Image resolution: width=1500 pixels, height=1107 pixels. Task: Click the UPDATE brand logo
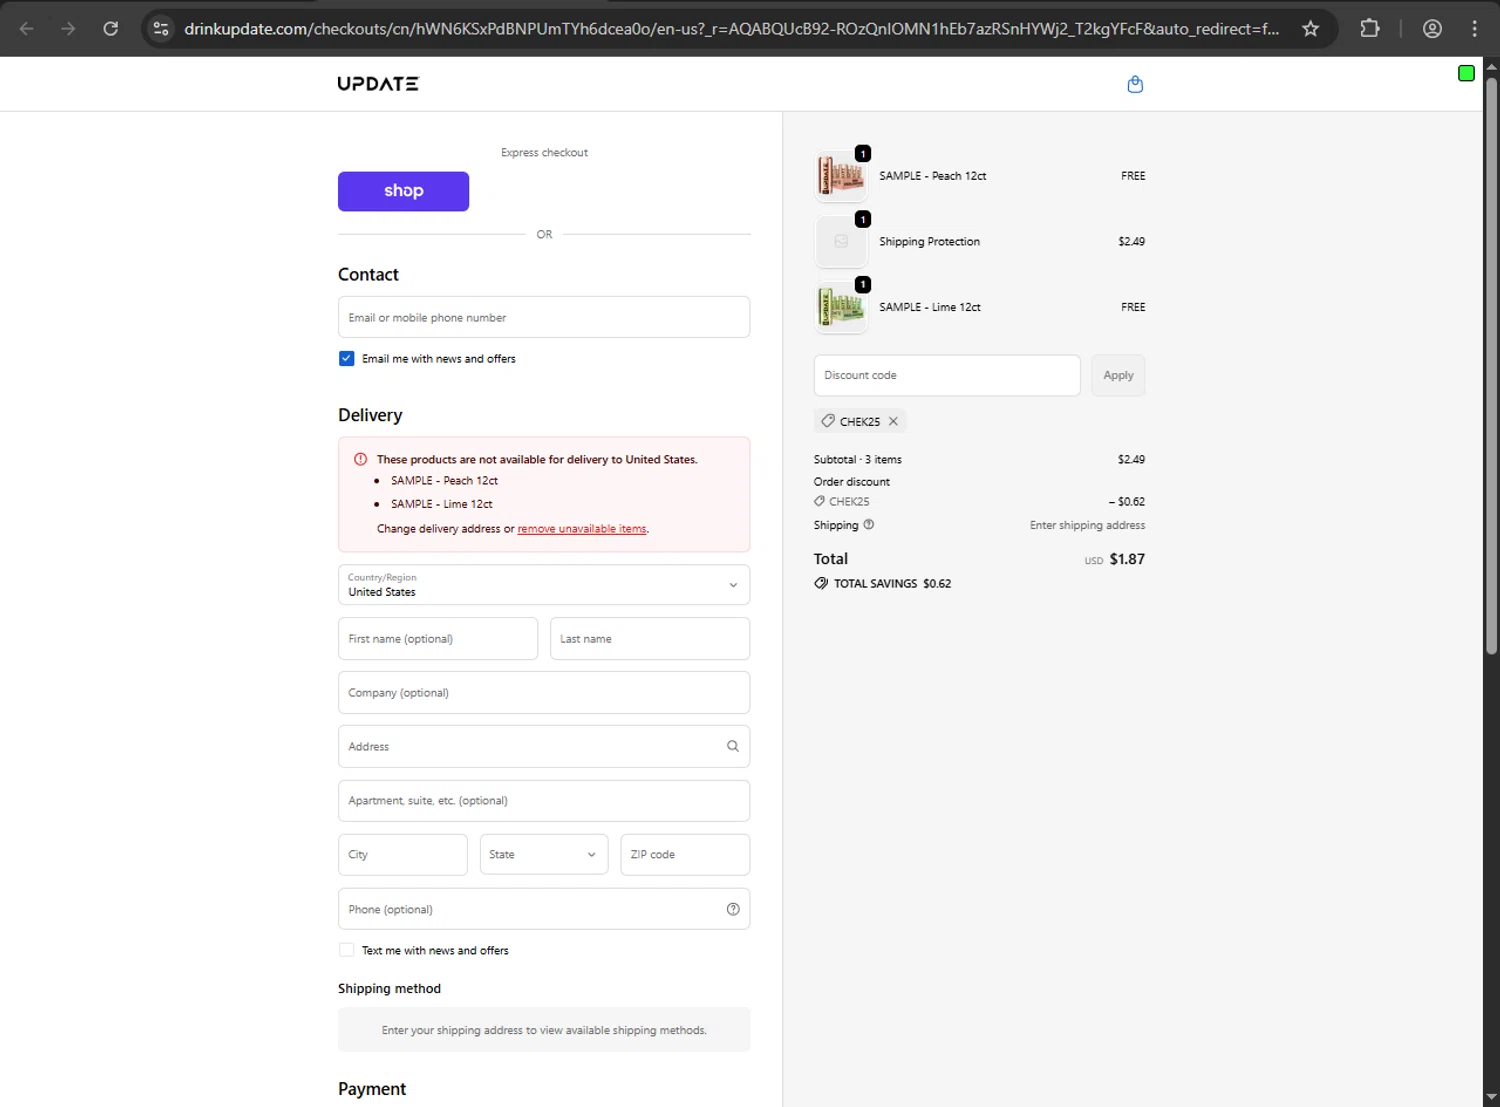click(378, 84)
